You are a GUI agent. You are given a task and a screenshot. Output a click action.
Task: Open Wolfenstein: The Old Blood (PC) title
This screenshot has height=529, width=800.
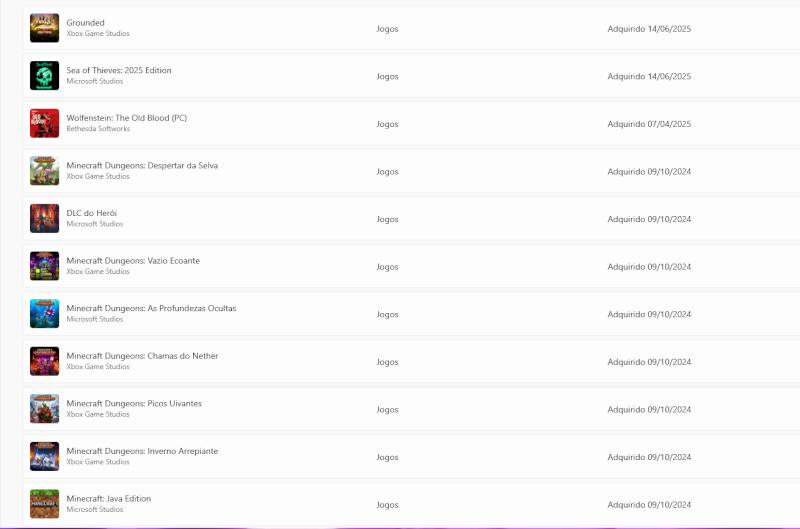[126, 118]
